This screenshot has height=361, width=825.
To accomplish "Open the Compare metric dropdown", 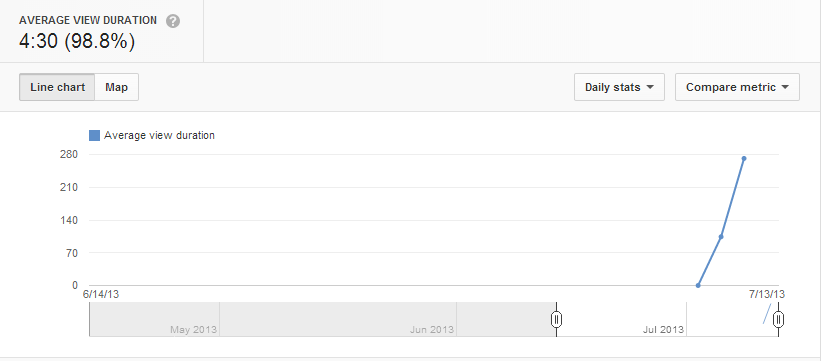I will 737,87.
